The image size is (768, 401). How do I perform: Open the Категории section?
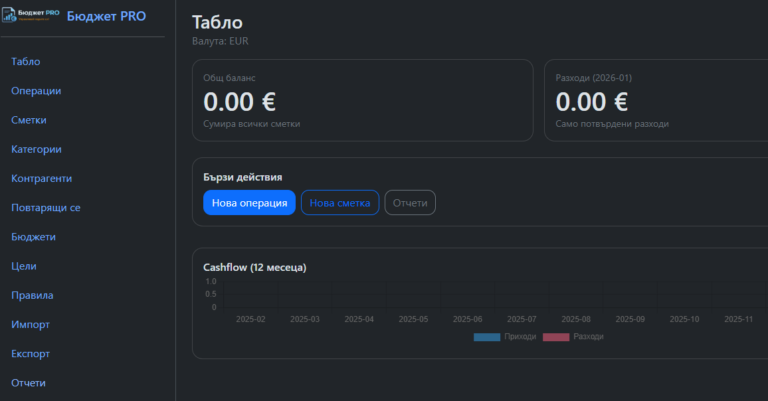36,149
